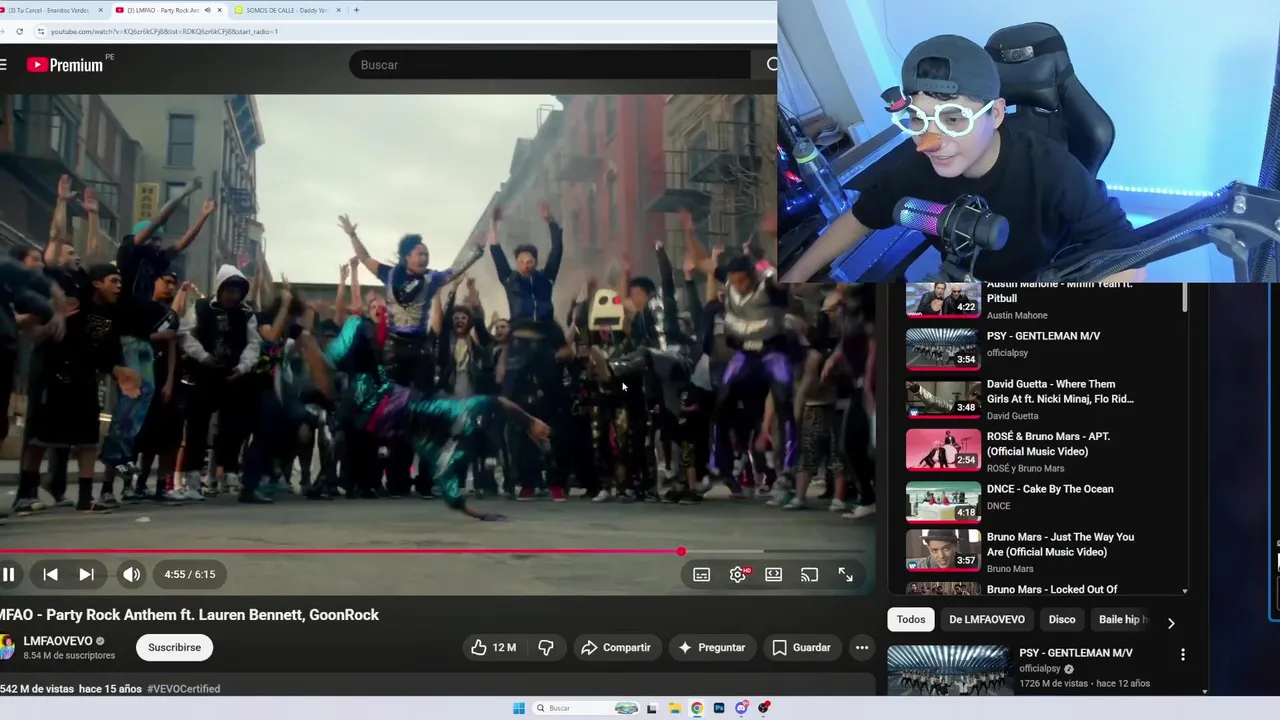1280x720 pixels.
Task: Cast the video to a TV
Action: [x=809, y=575]
